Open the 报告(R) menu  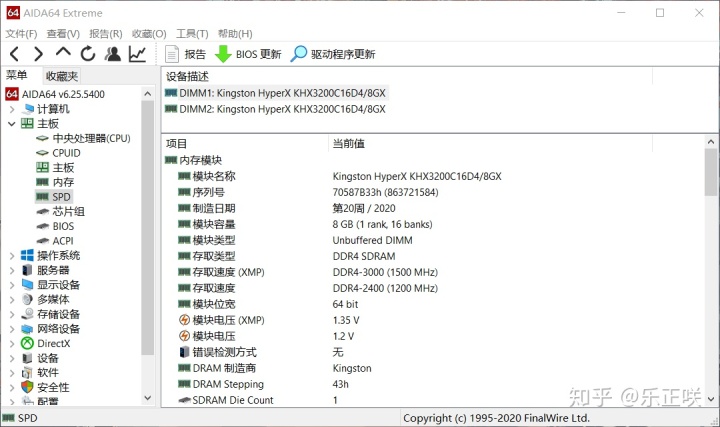pos(106,34)
